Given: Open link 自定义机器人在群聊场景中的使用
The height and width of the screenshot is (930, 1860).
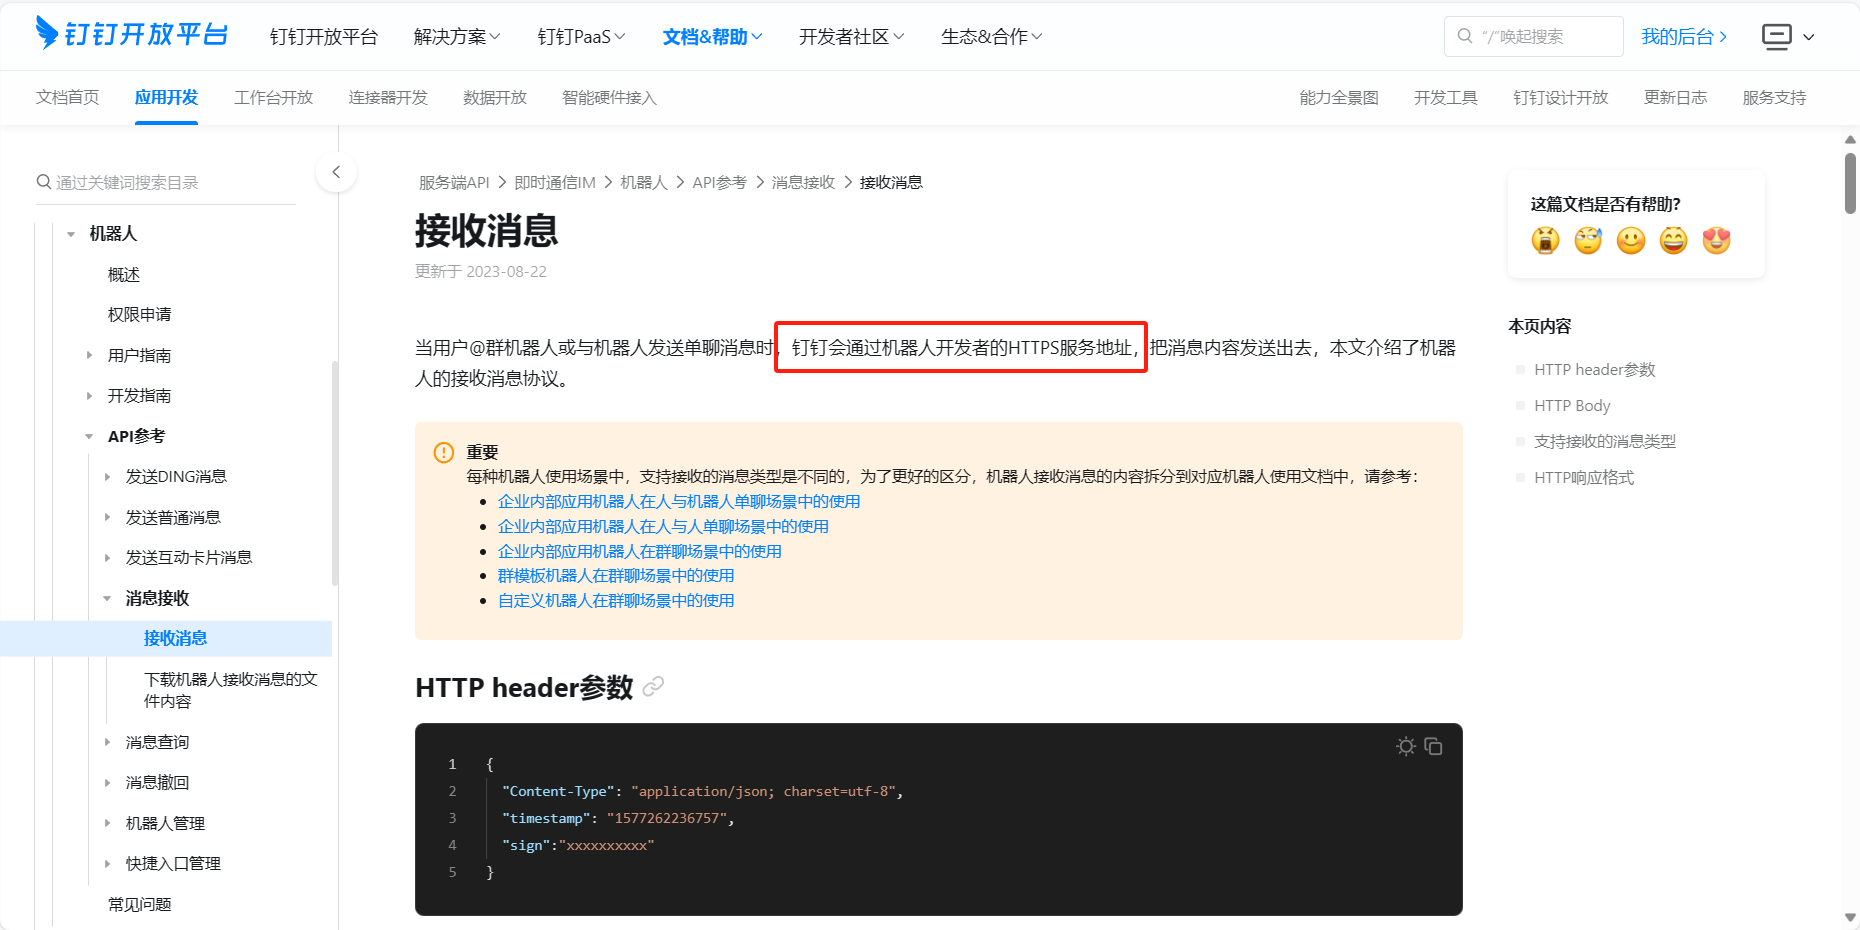Looking at the screenshot, I should pos(616,600).
